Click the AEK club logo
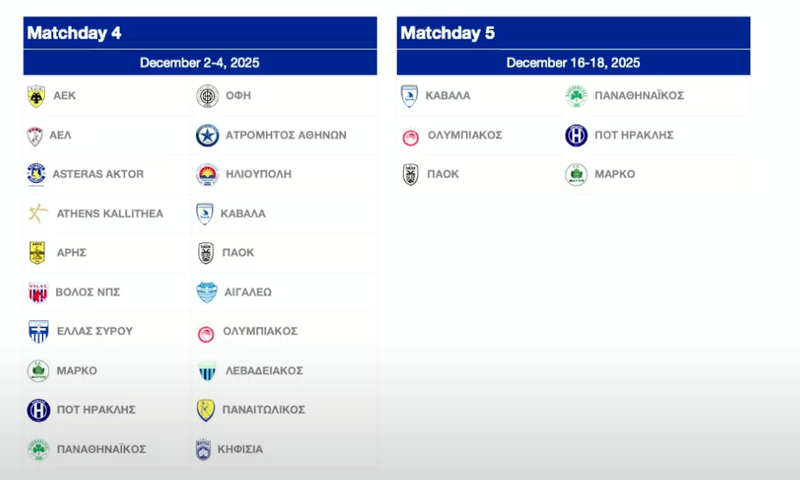Screen dimensions: 800x480 pyautogui.click(x=37, y=96)
